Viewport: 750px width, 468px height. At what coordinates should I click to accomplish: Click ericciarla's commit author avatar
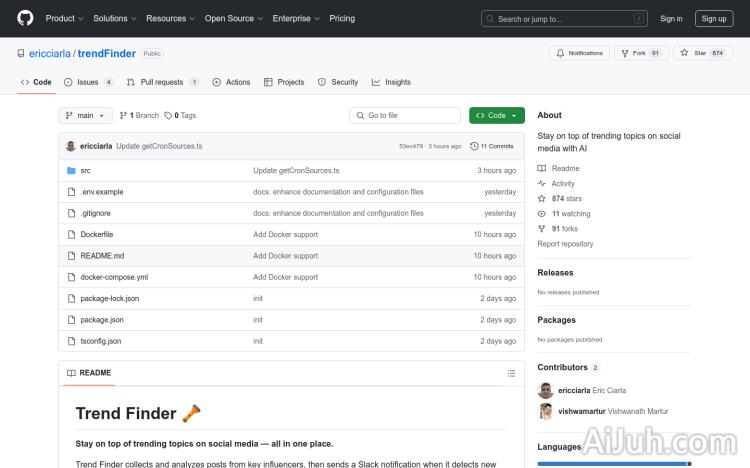pos(71,146)
